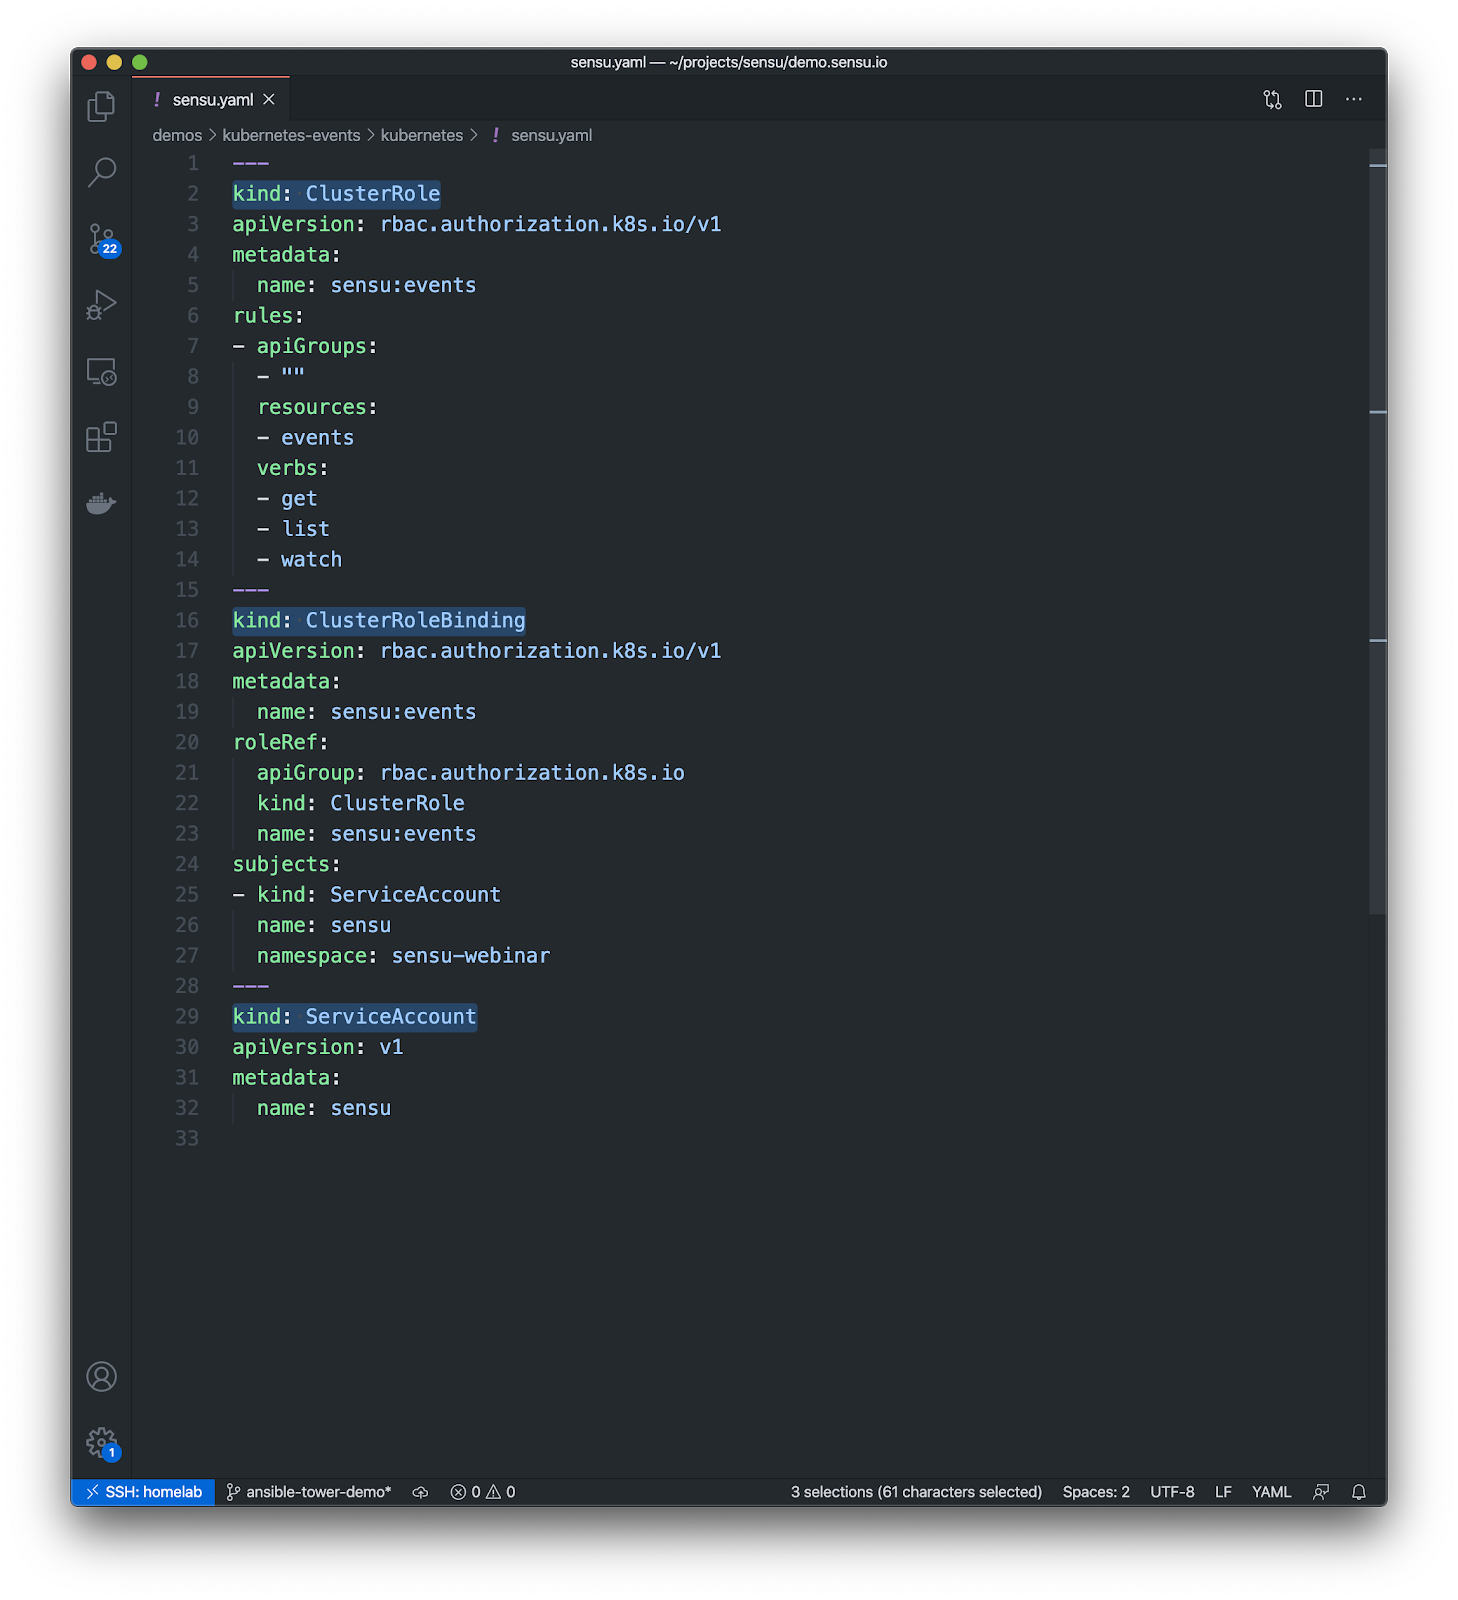
Task: Click the '- list' verb line
Action: (293, 529)
